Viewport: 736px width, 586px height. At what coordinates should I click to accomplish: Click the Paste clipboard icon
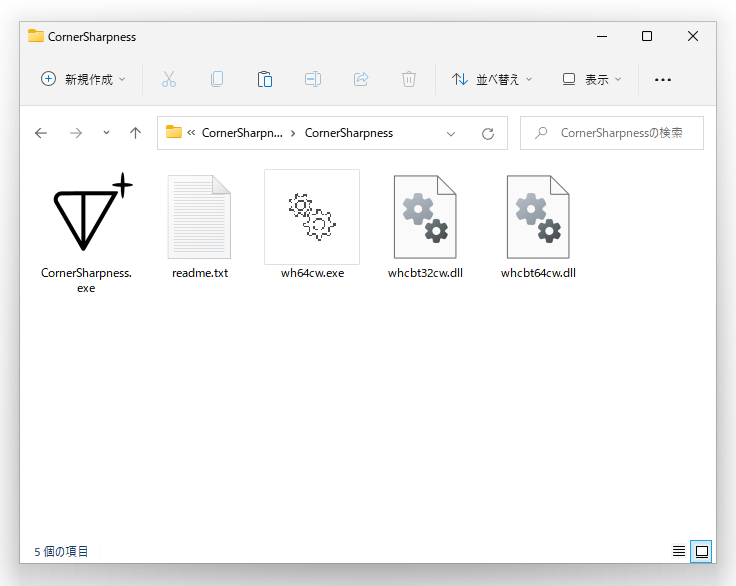[265, 79]
